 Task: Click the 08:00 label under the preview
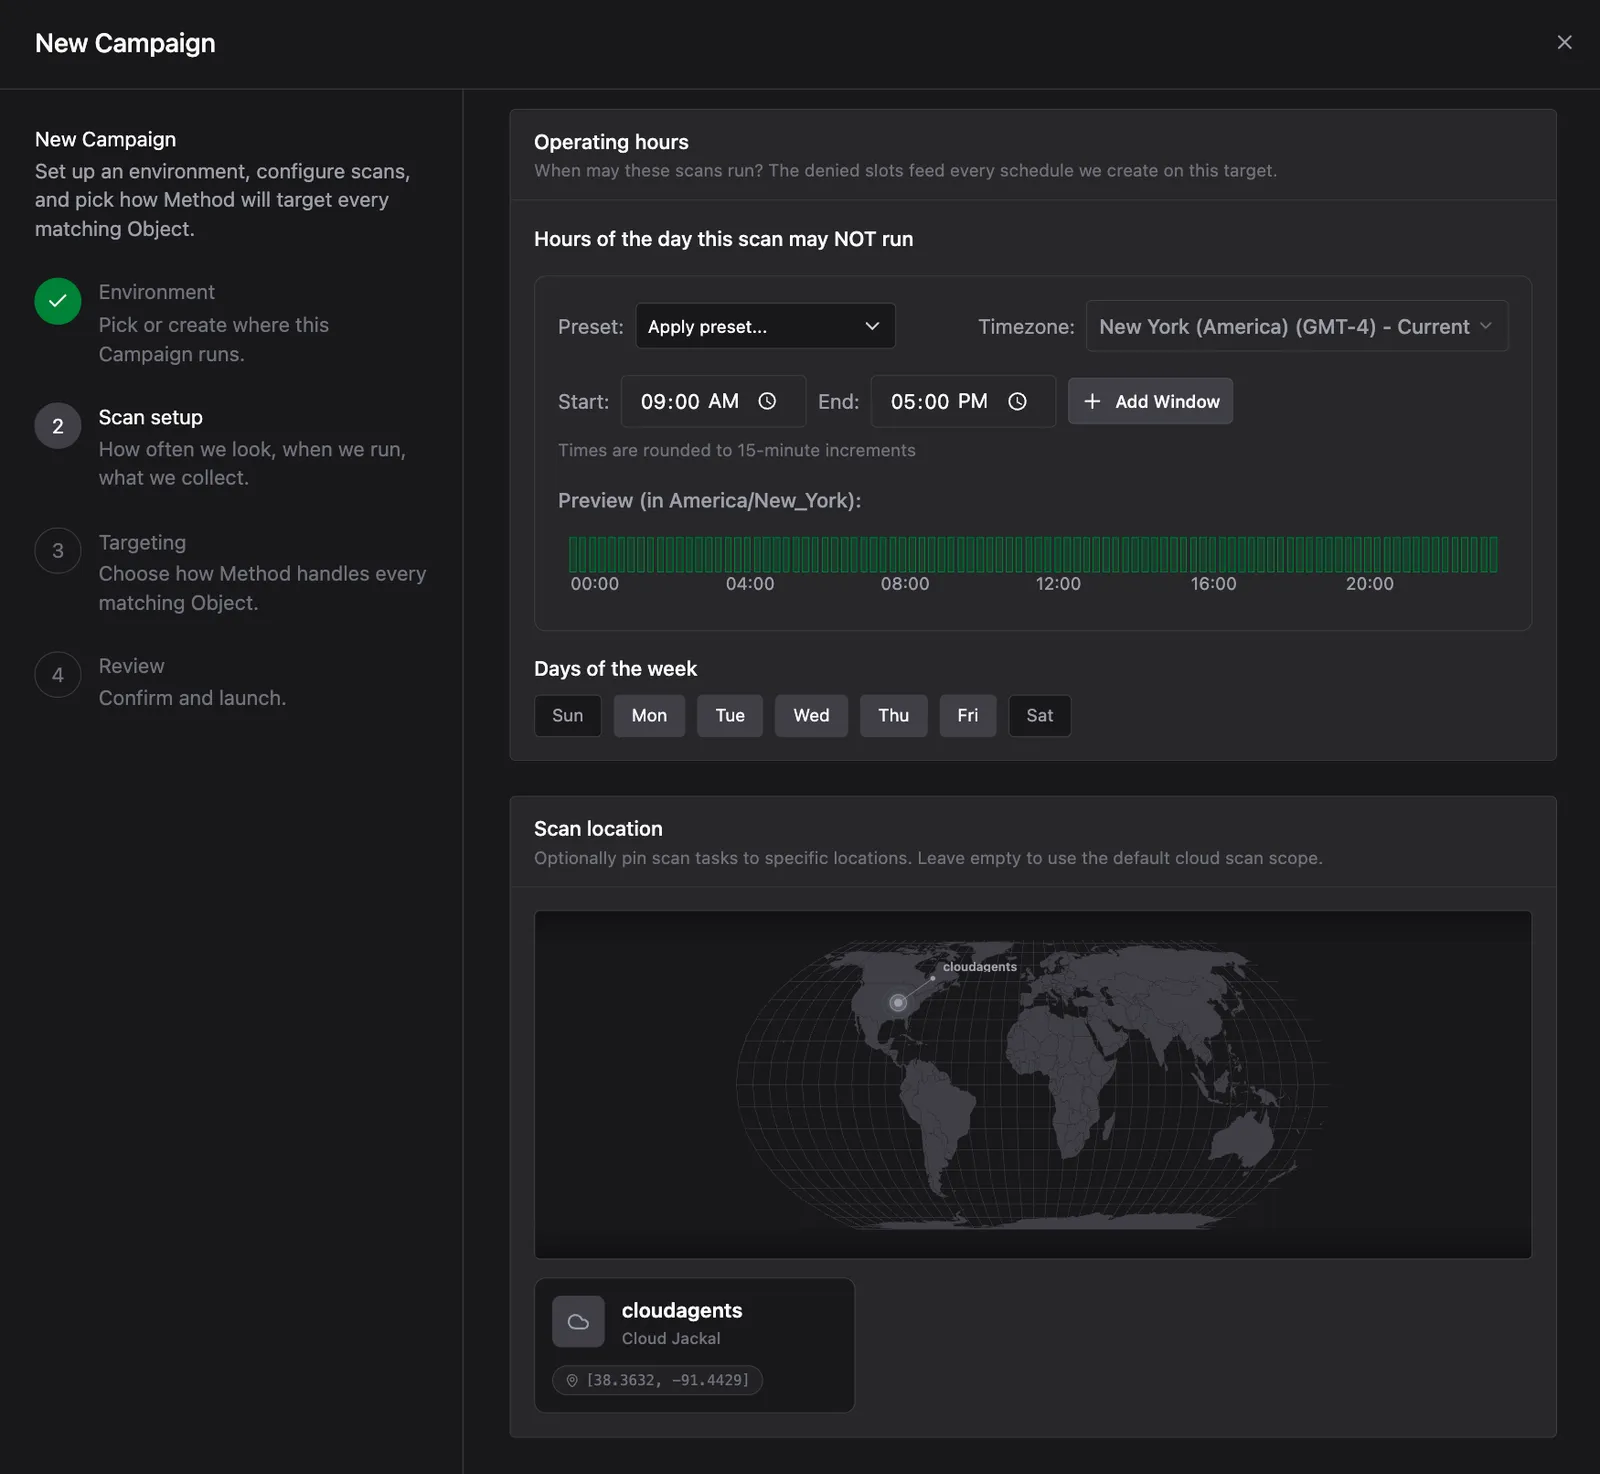(x=905, y=584)
